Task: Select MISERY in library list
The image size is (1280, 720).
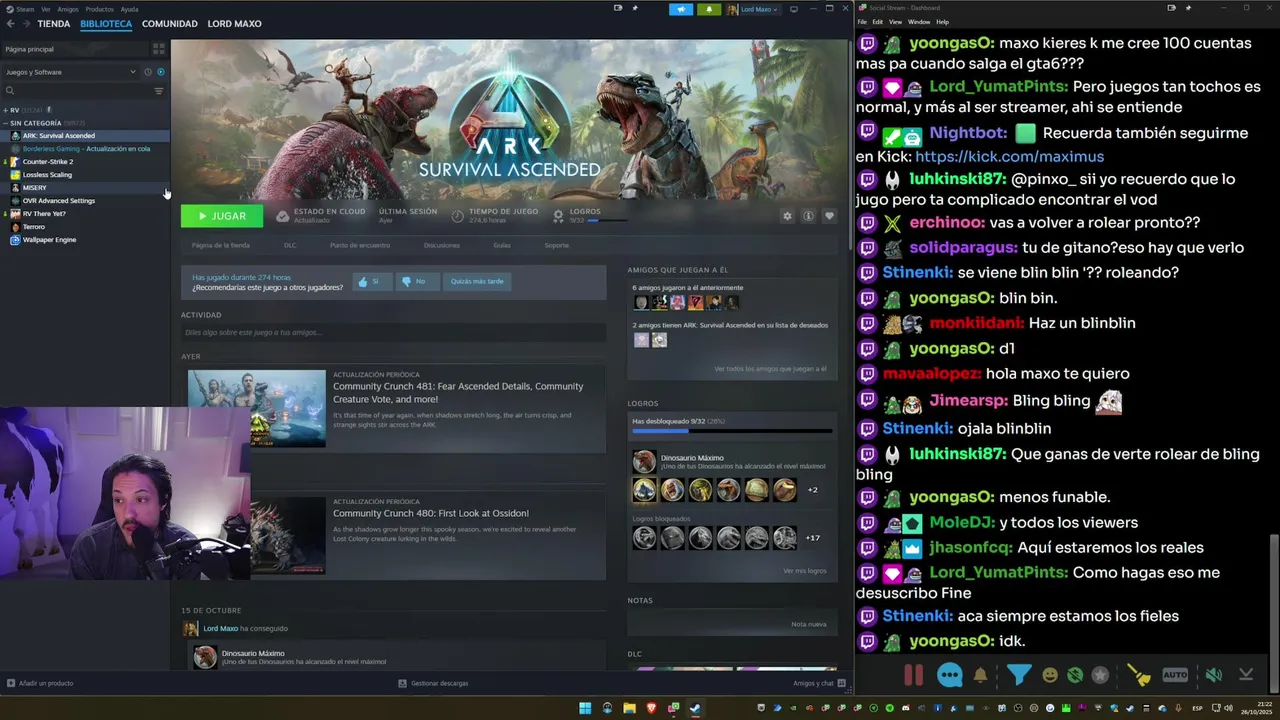Action: pyautogui.click(x=34, y=187)
